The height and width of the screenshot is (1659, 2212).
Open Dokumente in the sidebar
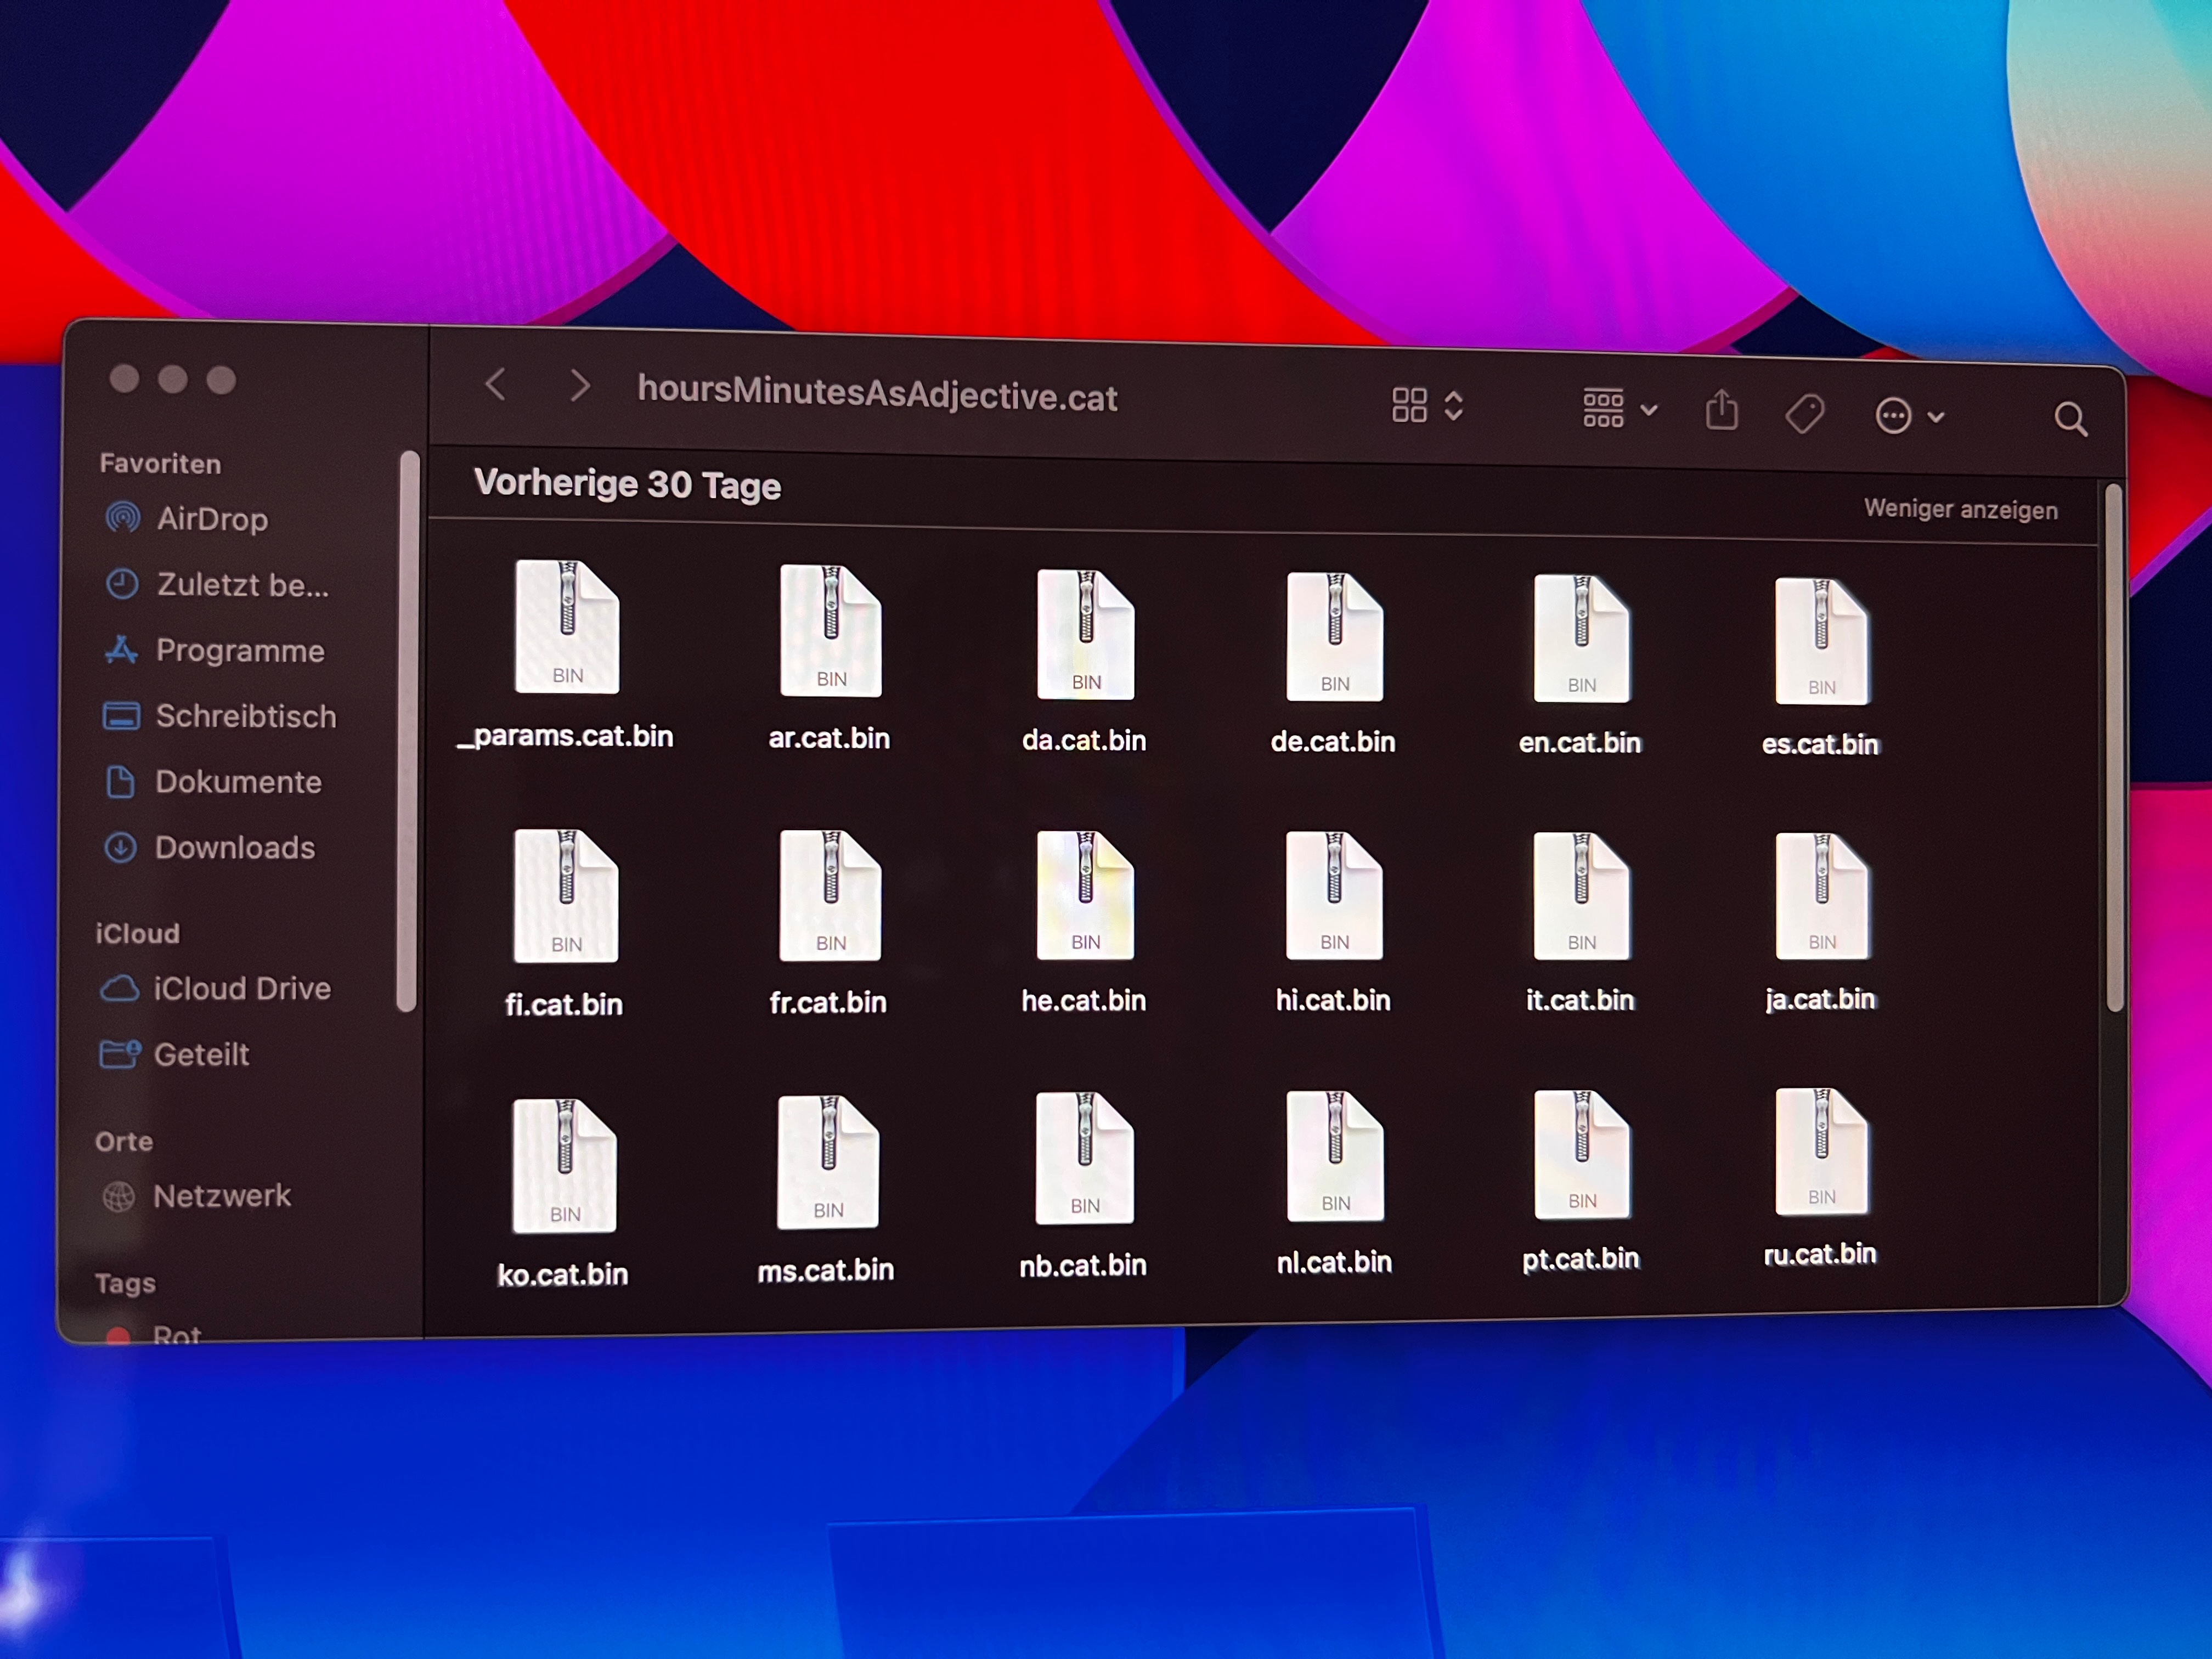[238, 781]
